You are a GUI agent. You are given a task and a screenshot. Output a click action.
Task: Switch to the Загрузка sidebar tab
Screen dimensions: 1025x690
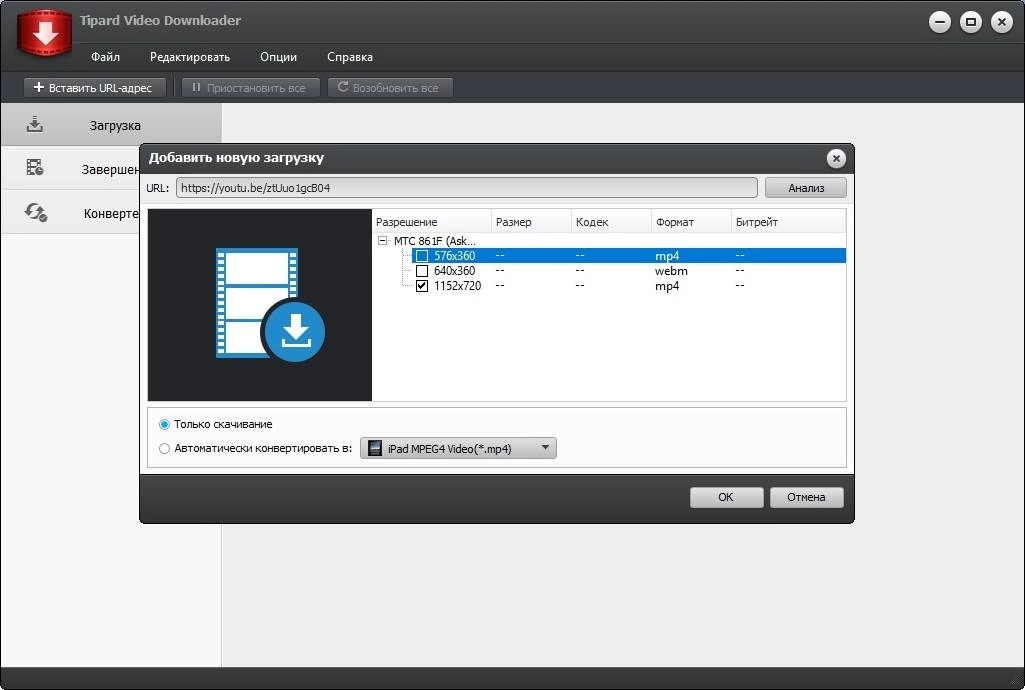[x=111, y=125]
